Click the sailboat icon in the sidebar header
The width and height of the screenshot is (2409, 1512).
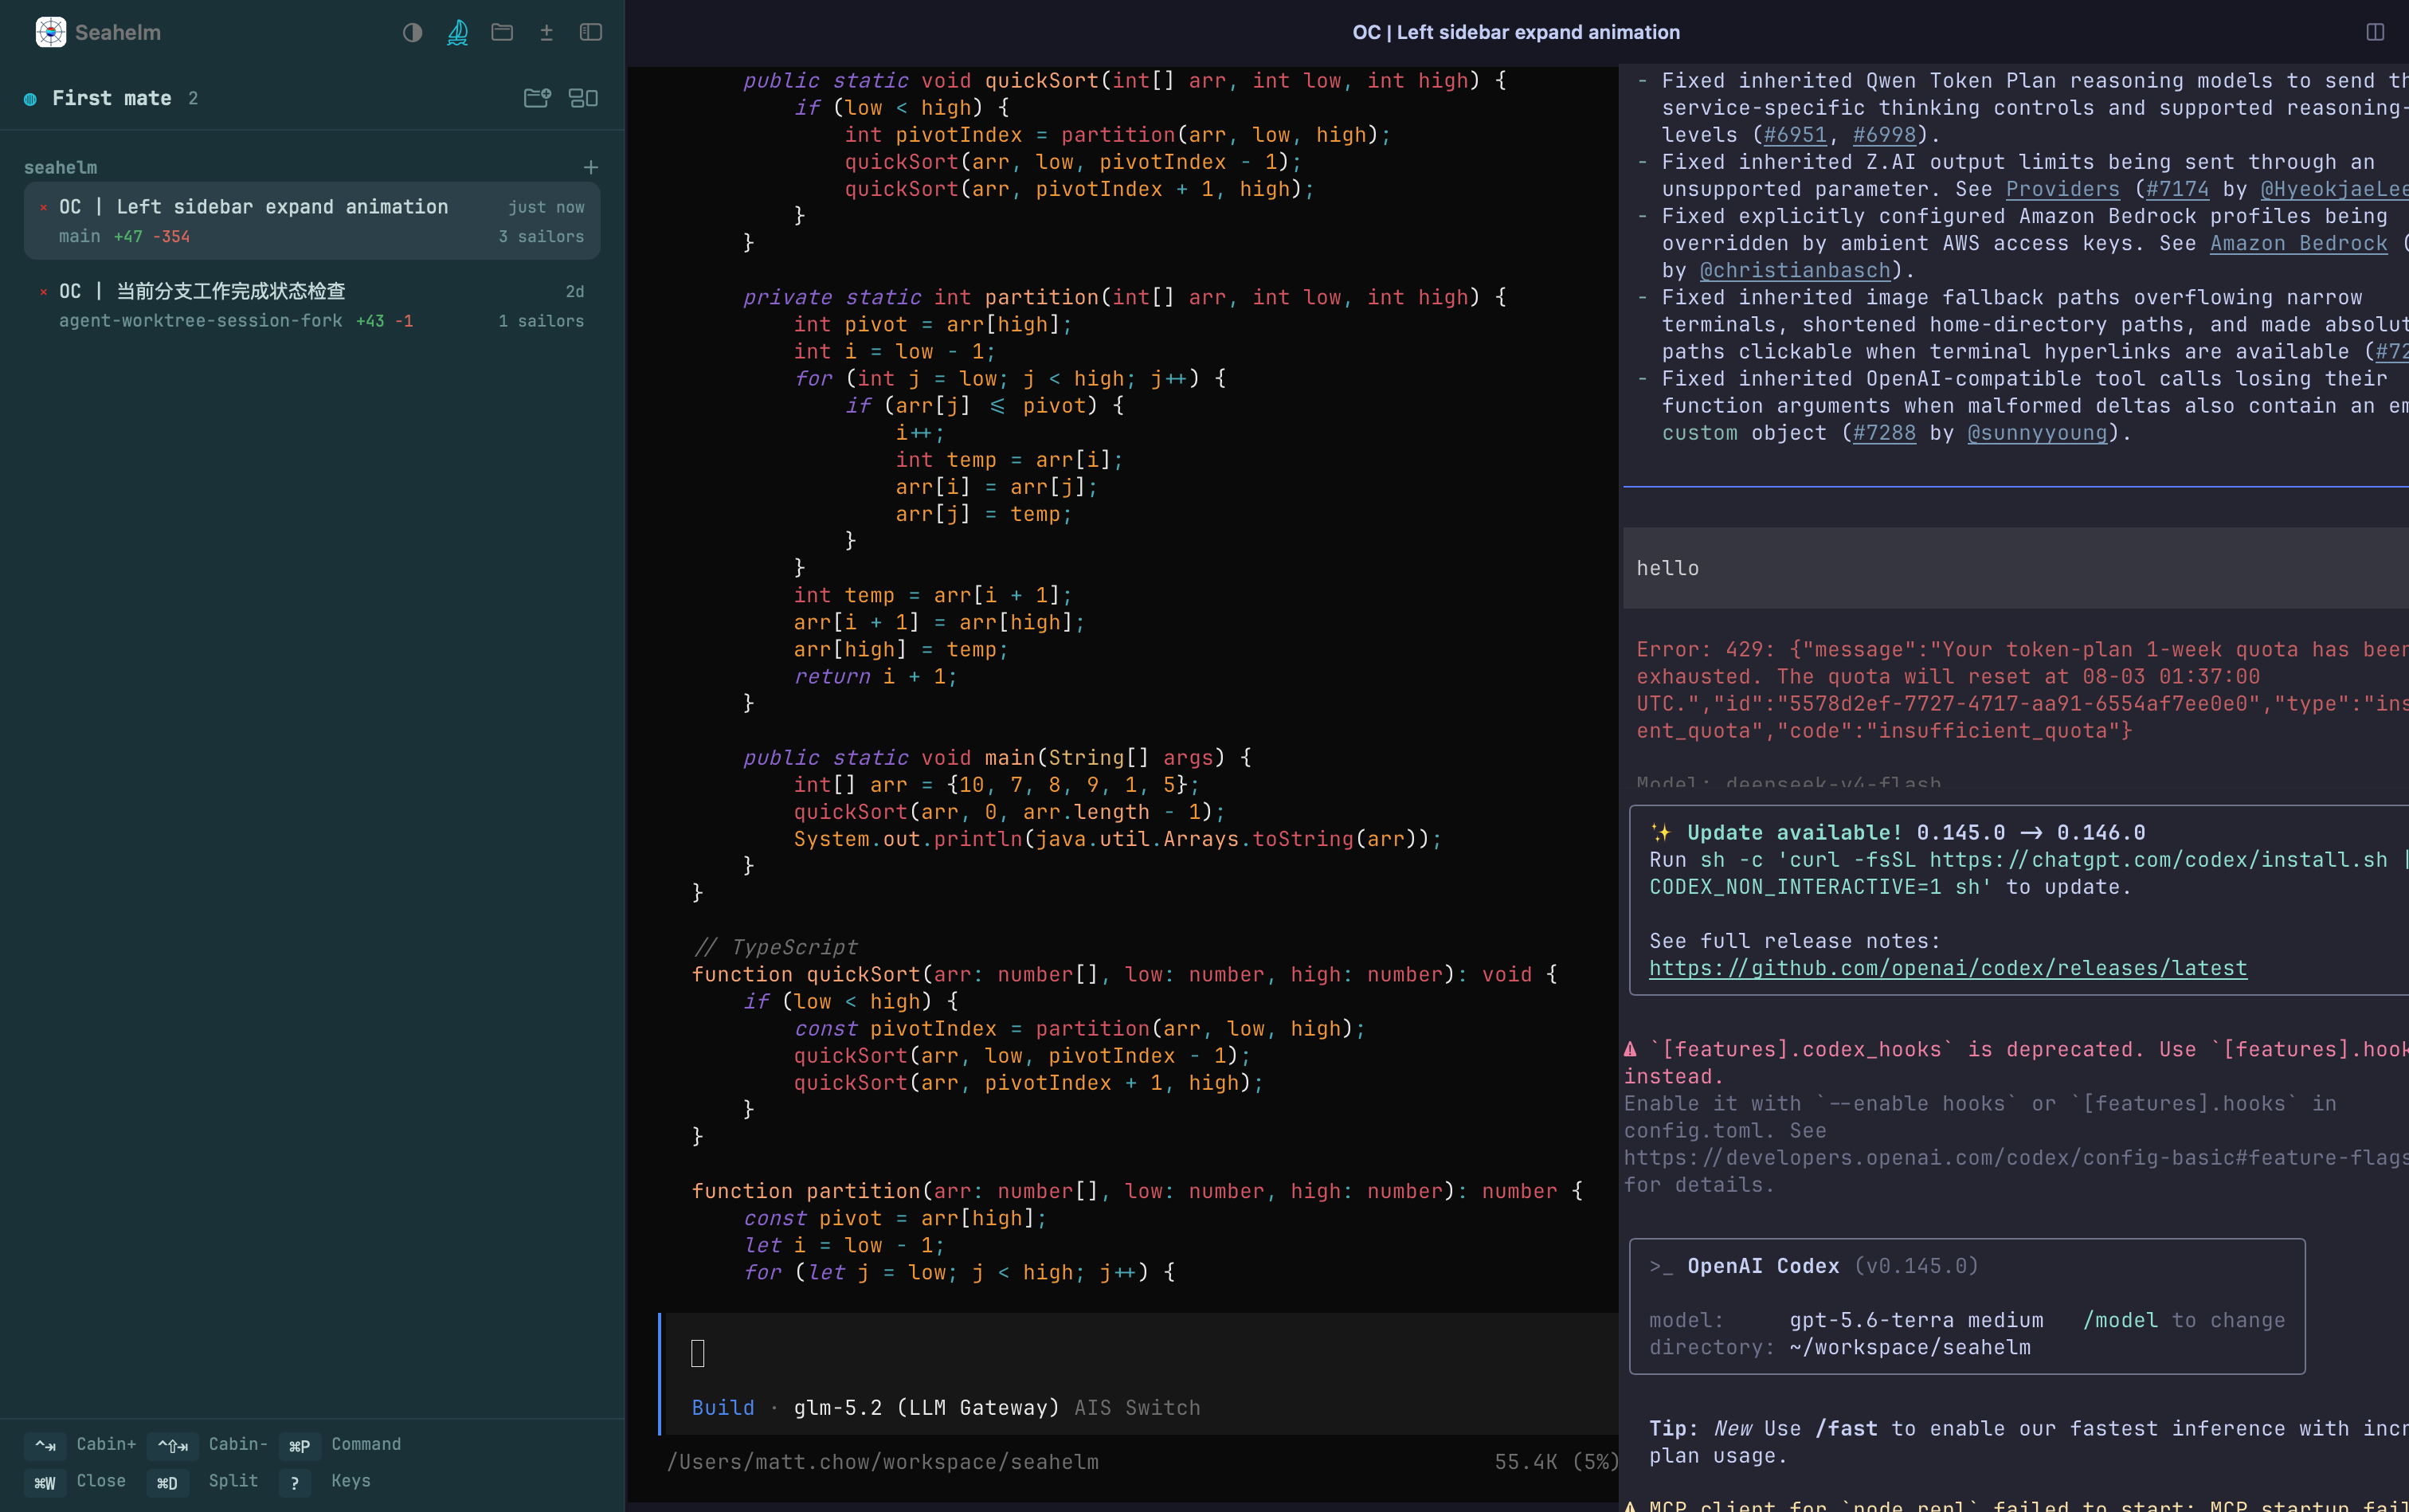tap(457, 32)
